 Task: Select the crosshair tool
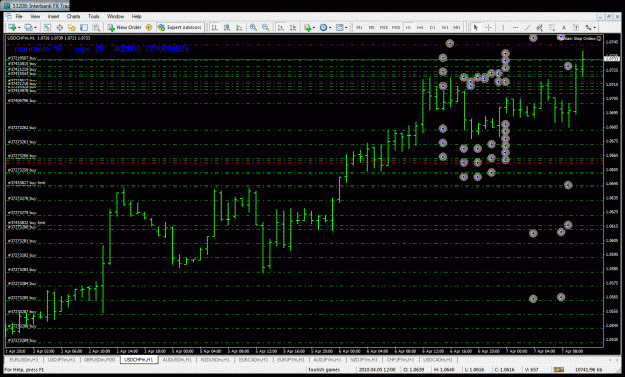coord(488,27)
